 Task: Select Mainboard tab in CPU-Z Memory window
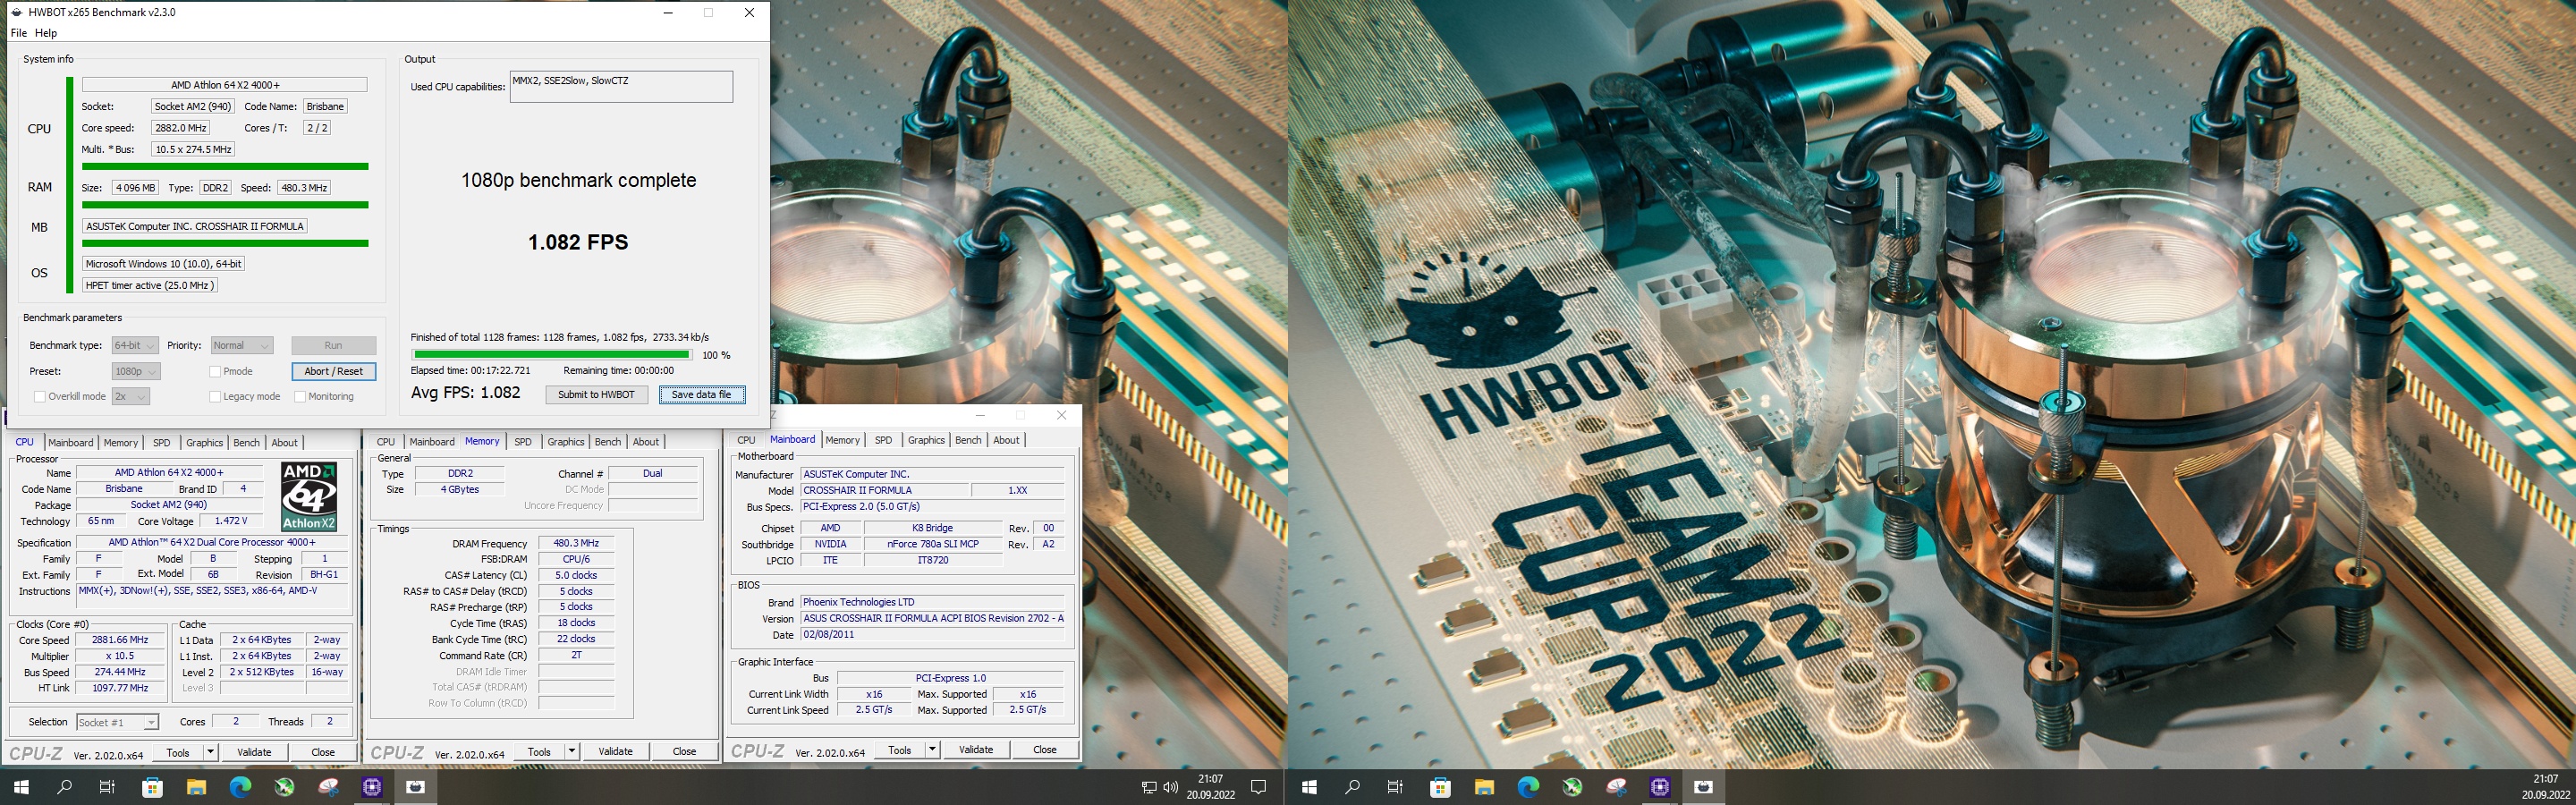pos(432,442)
